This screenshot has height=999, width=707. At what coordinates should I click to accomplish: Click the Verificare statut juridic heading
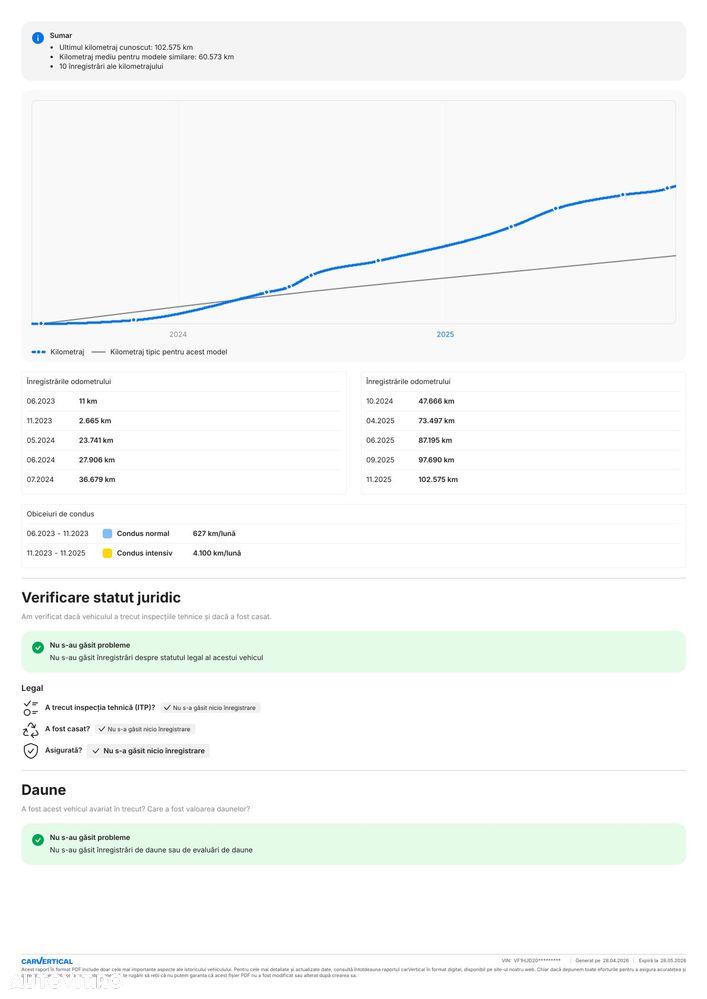pyautogui.click(x=101, y=598)
